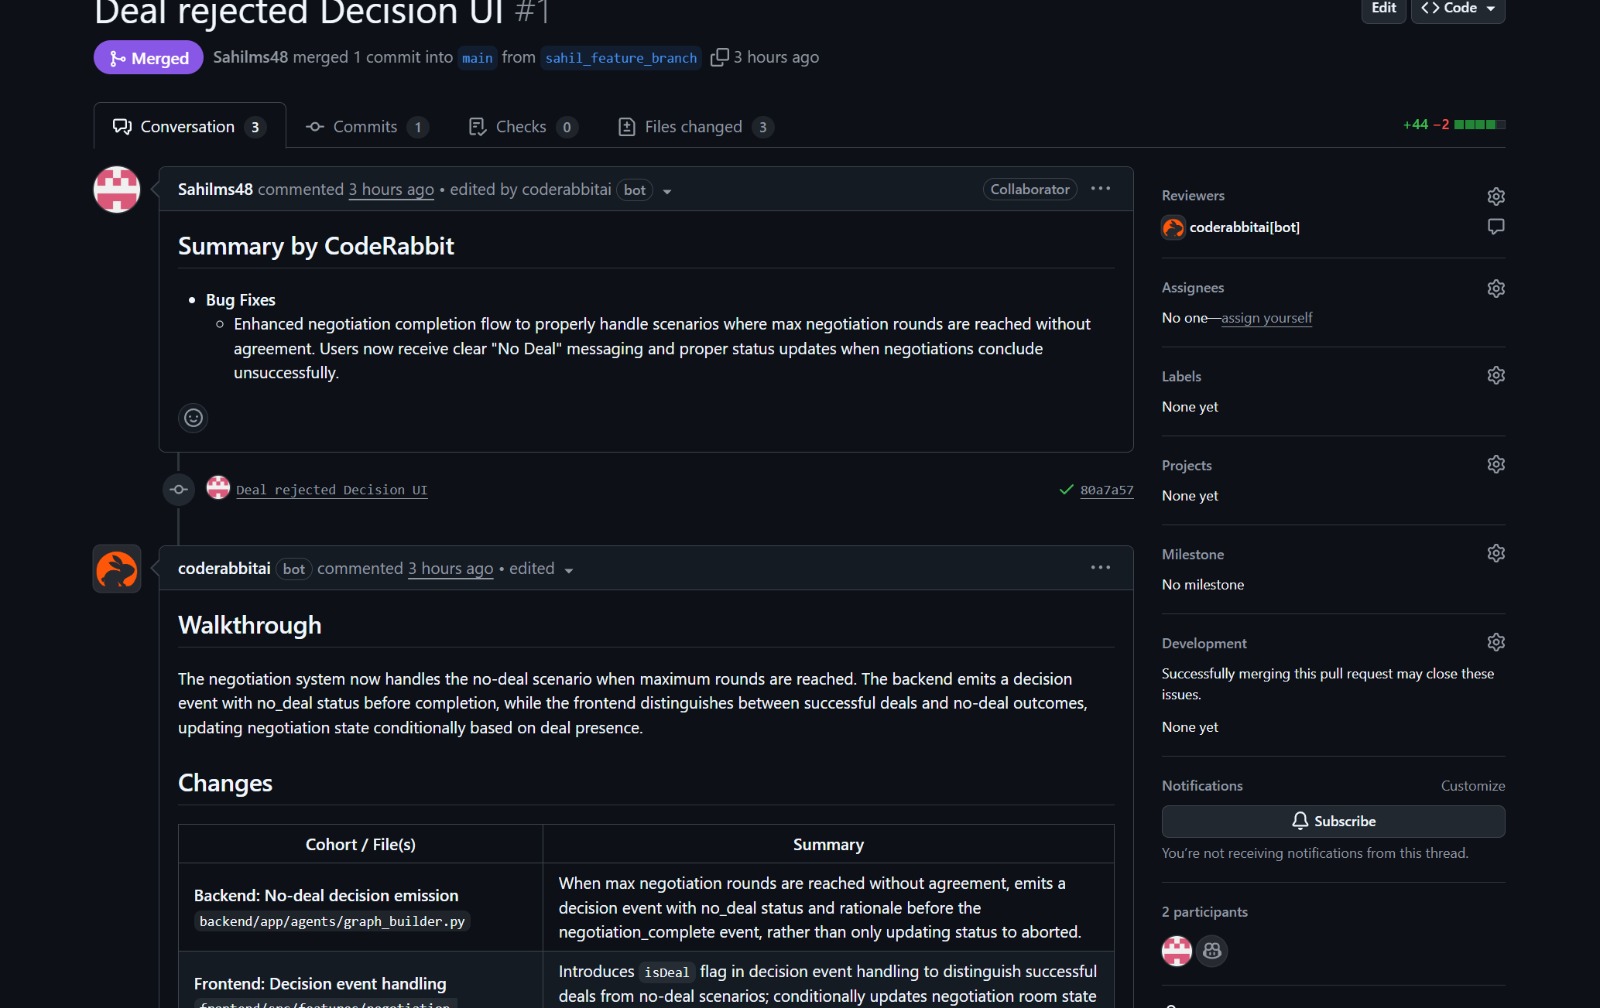Screen dimensions: 1600x1008
Task: Click the coderabbitai link in edited by text
Action: coord(566,189)
